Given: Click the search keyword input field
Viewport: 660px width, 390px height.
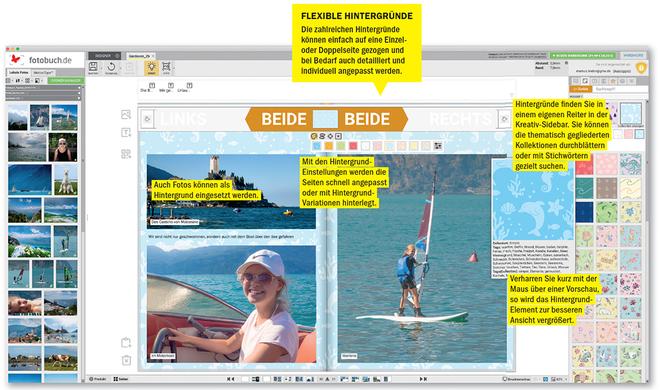Looking at the screenshot, I should coord(620,89).
